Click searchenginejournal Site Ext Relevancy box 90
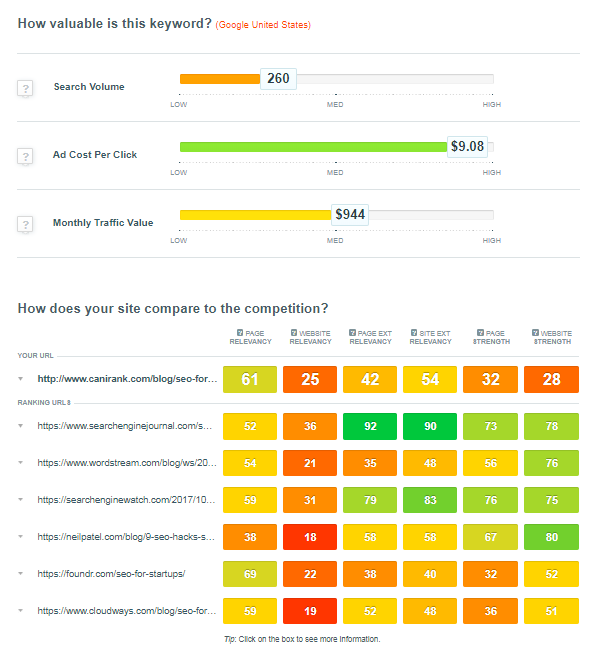 click(430, 426)
